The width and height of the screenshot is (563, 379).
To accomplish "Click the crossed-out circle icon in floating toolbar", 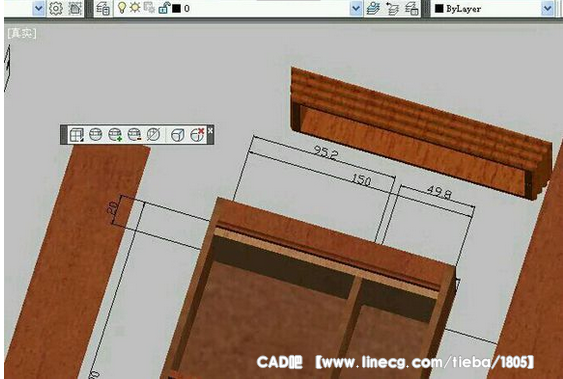I will (153, 135).
